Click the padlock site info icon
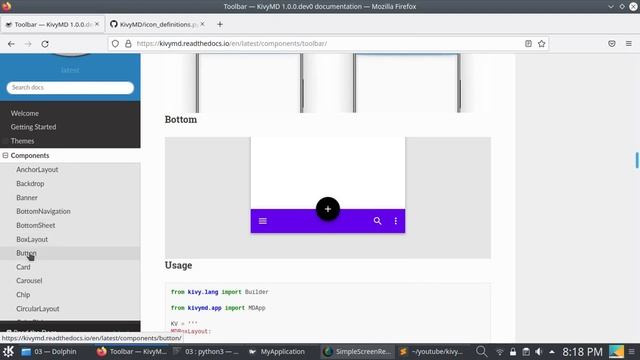The width and height of the screenshot is (640, 360). (x=128, y=44)
